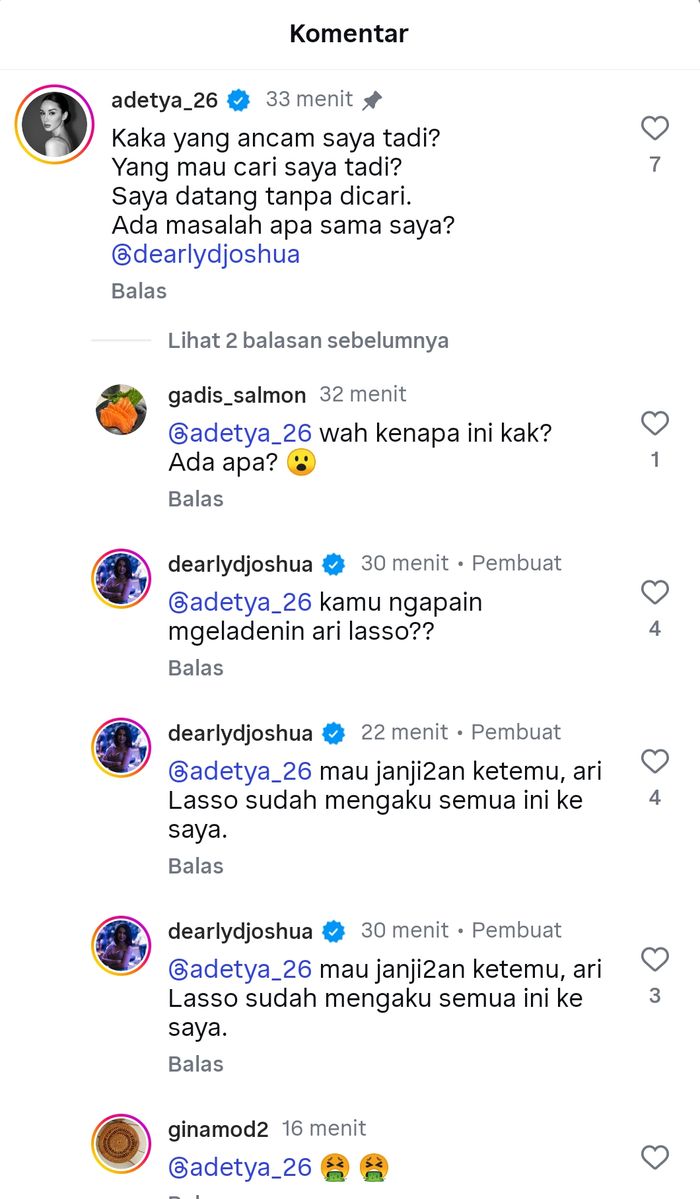This screenshot has height=1199, width=700.
Task: Click the @adetya_26 mention in gadis_salmon's comment
Action: 240,433
